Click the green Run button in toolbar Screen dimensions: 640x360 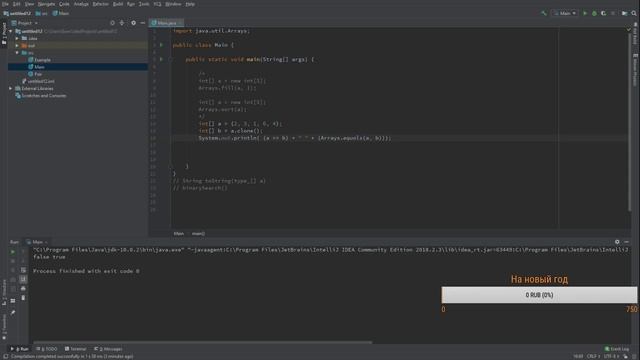(585, 13)
